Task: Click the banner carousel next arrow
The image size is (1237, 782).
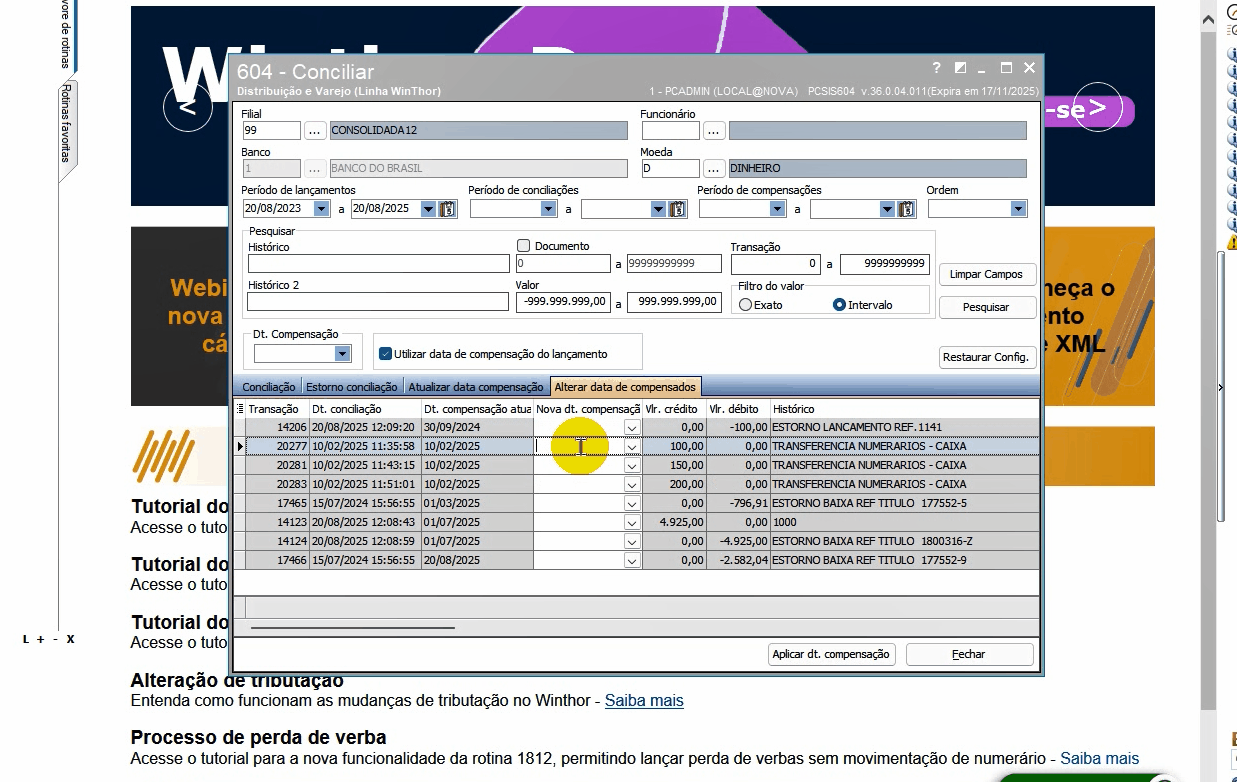Action: click(x=1098, y=106)
